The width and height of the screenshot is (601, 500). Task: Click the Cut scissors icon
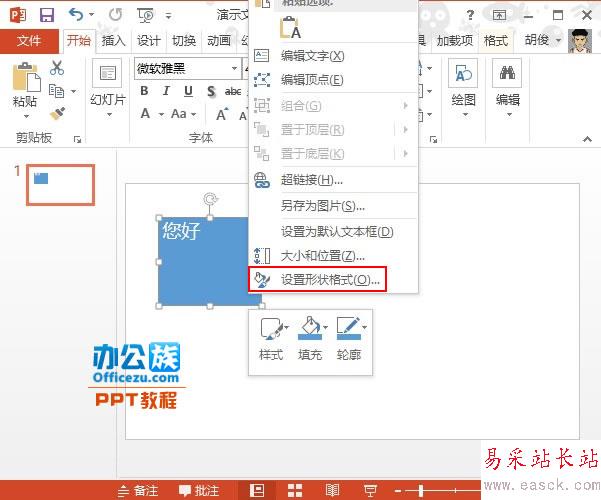click(57, 67)
